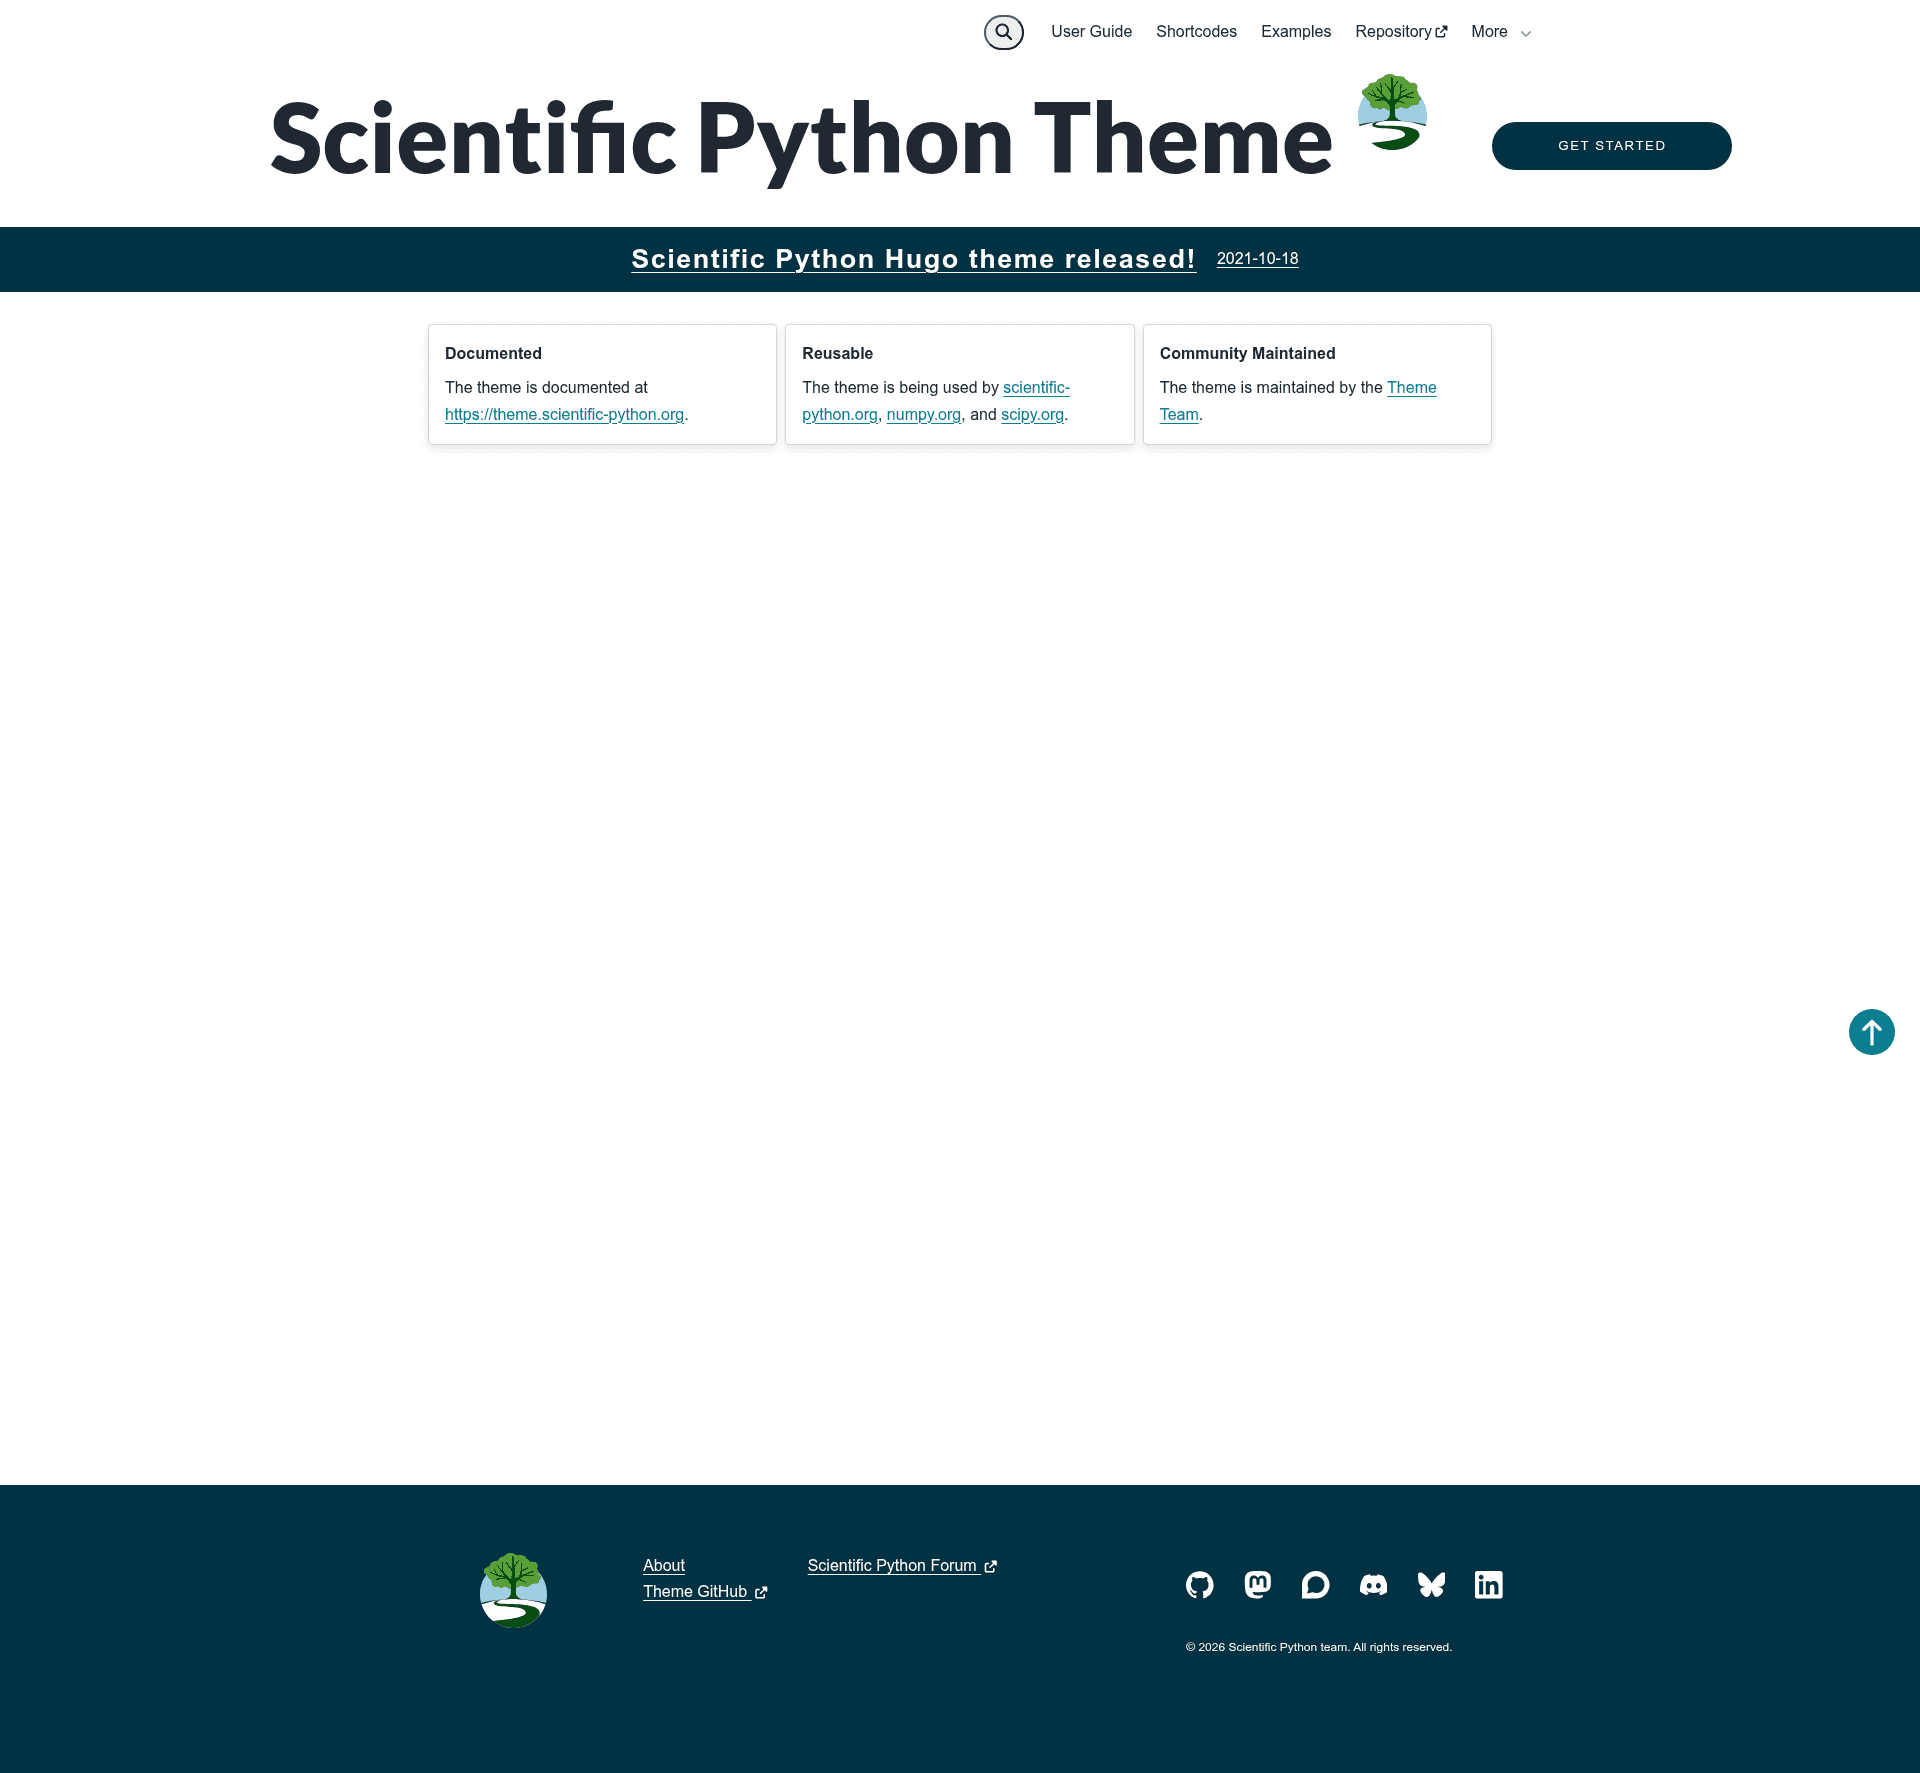The image size is (1920, 1773).
Task: Open the Scientific Python Forum link
Action: click(x=902, y=1565)
